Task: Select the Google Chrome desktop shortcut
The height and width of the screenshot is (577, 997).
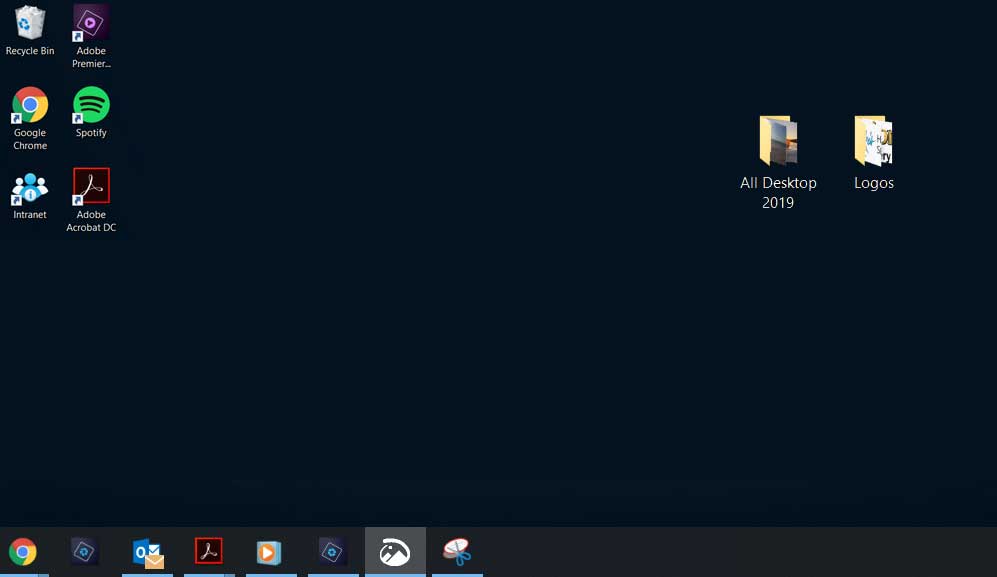Action: (x=30, y=118)
